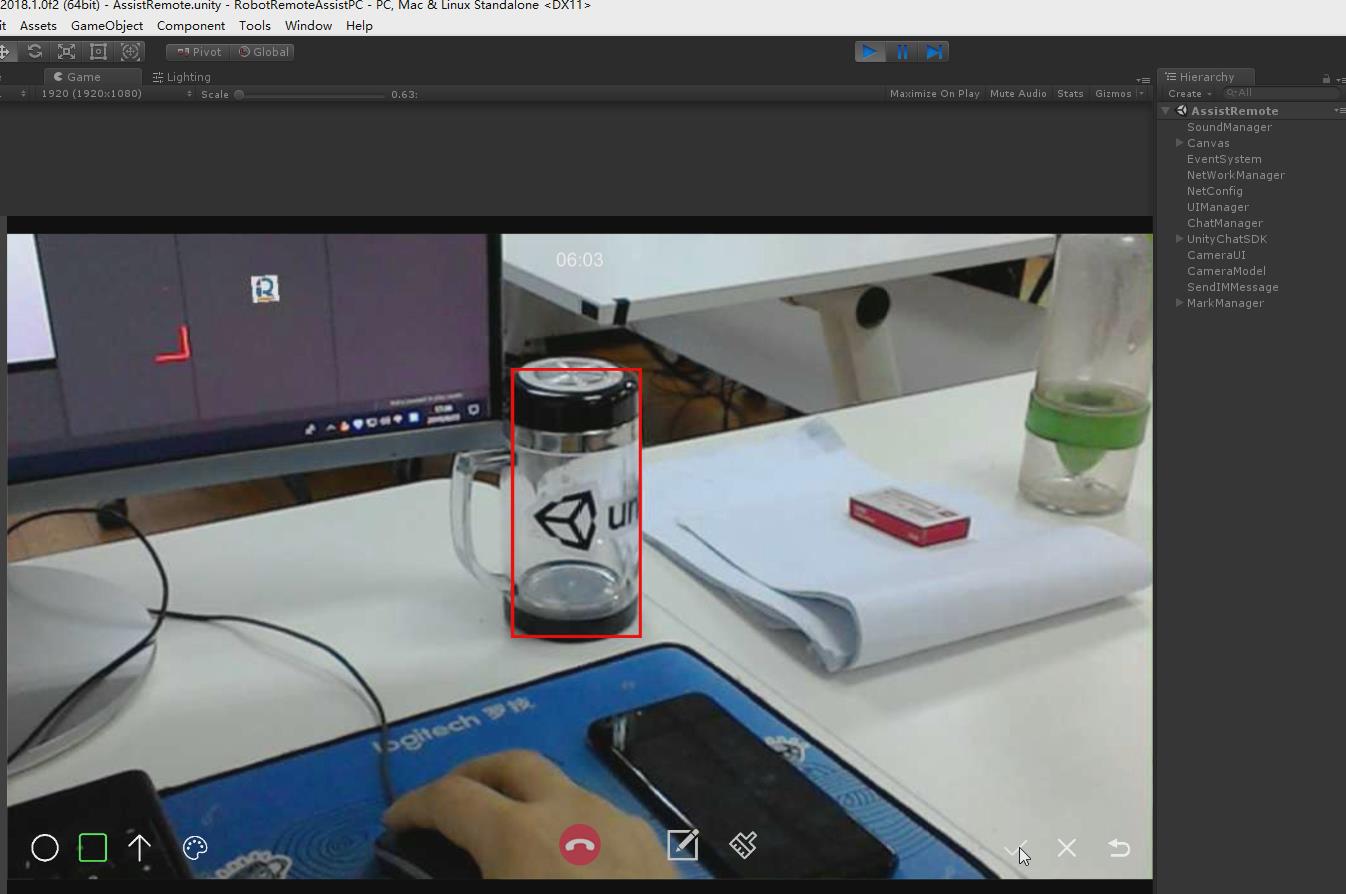Collapse the AssistRemote scene tree
Screen dimensions: 1346x894
tap(1166, 111)
